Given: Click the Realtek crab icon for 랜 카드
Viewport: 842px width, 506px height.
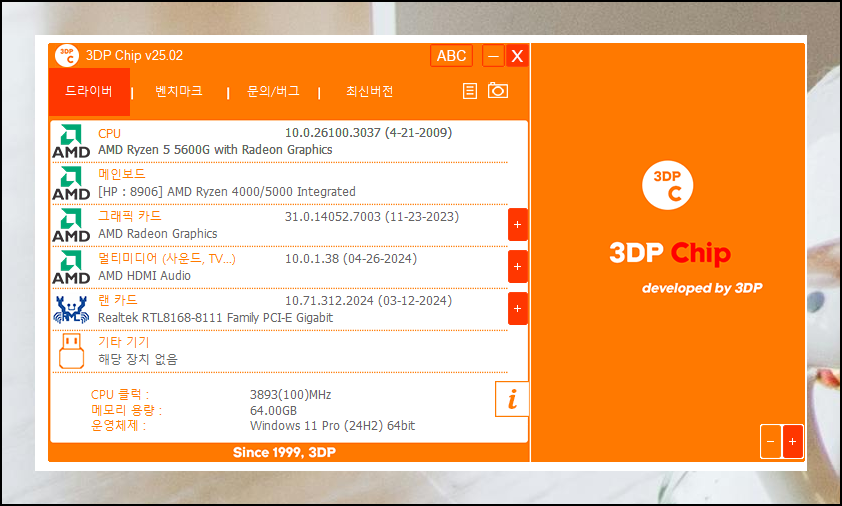Looking at the screenshot, I should (71, 309).
